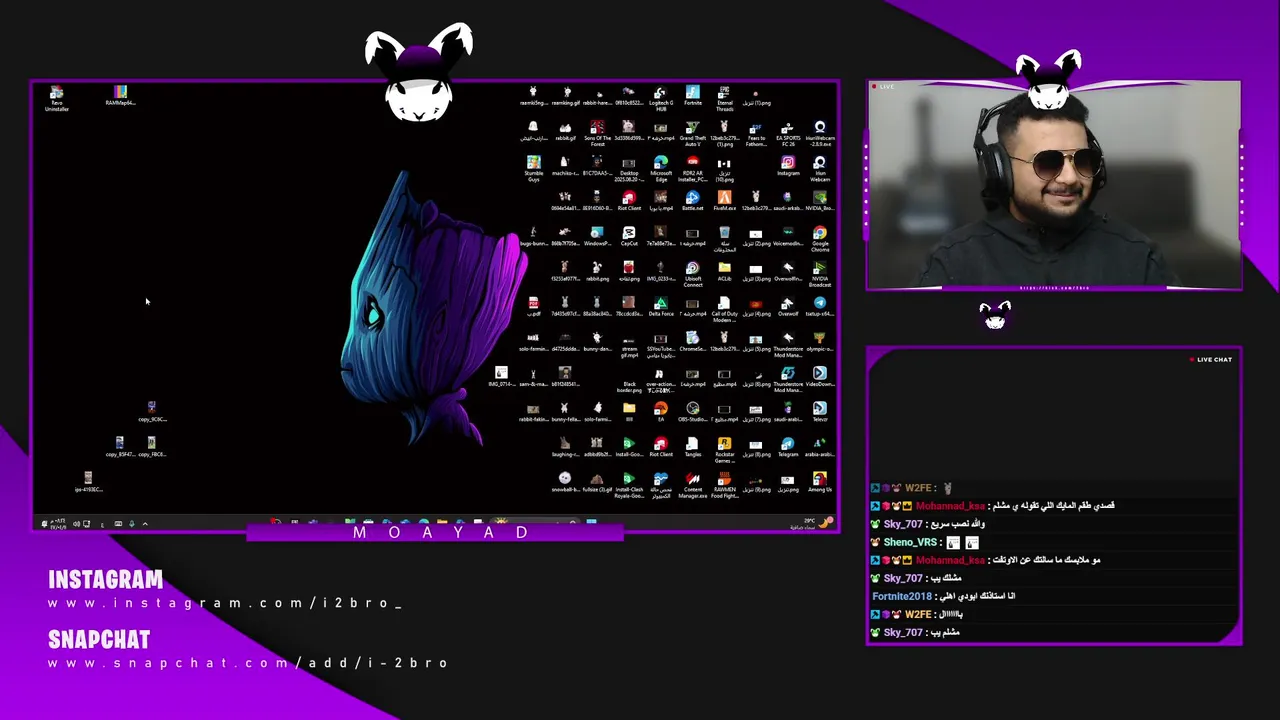Open the Telegram desktop shortcut

788,446
